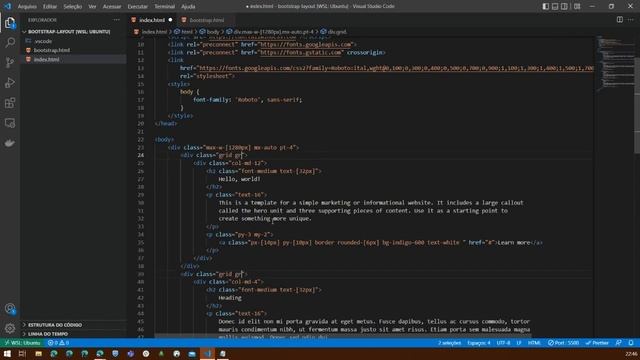The width and height of the screenshot is (640, 360).
Task: Change the UTF-8 file encoding
Action: (x=503, y=343)
